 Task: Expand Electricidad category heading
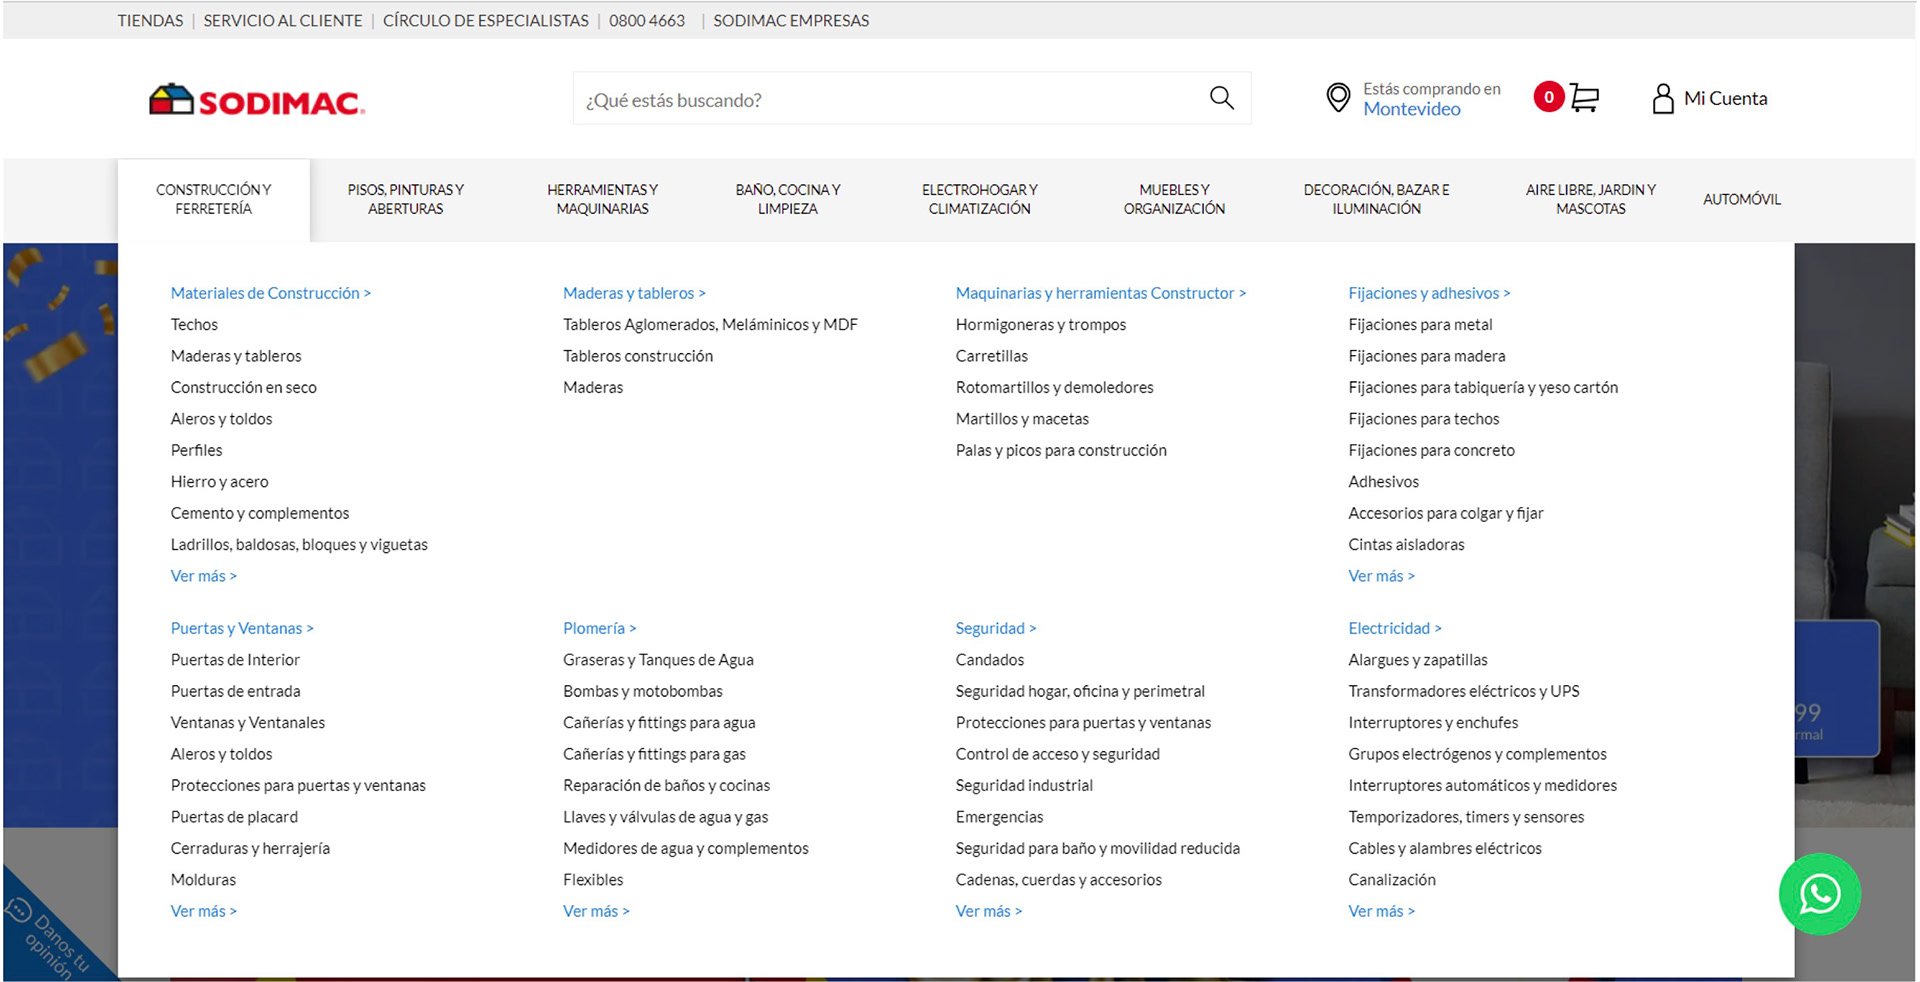(1394, 628)
